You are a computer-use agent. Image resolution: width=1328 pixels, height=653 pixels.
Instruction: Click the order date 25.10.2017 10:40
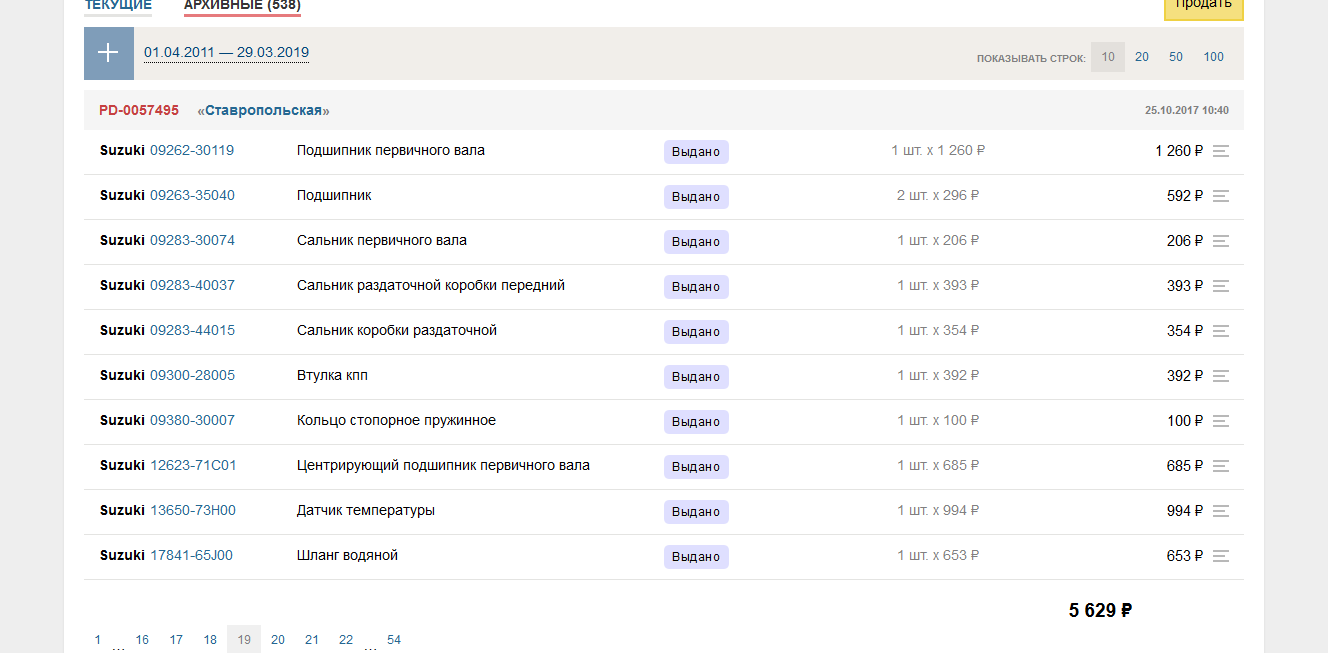click(x=1187, y=110)
